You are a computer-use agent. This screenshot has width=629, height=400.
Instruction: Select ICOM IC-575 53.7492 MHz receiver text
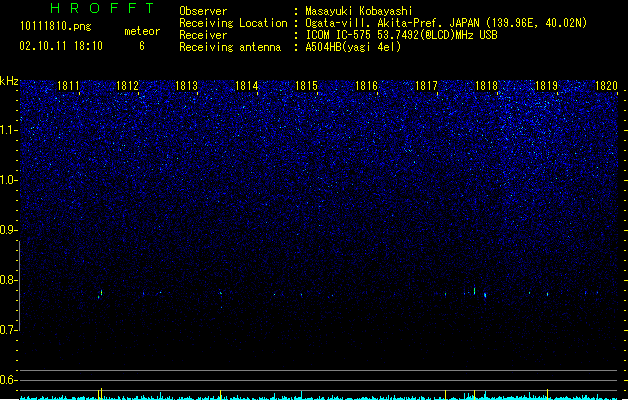tap(402, 35)
